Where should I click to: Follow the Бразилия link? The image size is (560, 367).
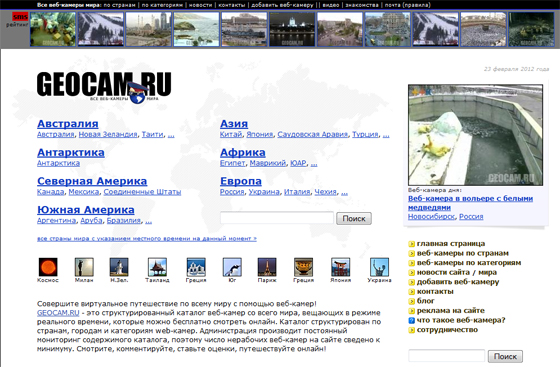124,220
